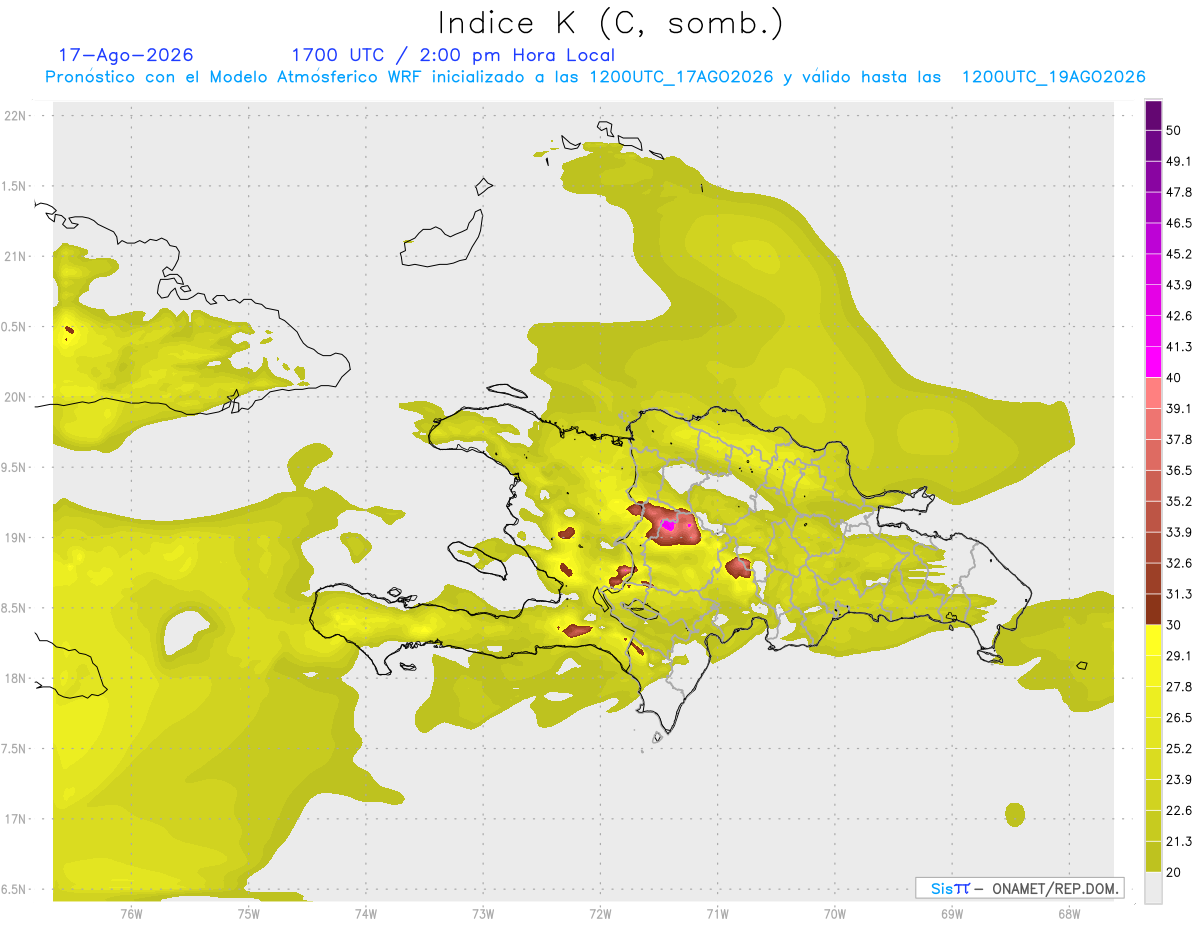Click the legend value "47.8"
The height and width of the screenshot is (927, 1200).
1179,192
